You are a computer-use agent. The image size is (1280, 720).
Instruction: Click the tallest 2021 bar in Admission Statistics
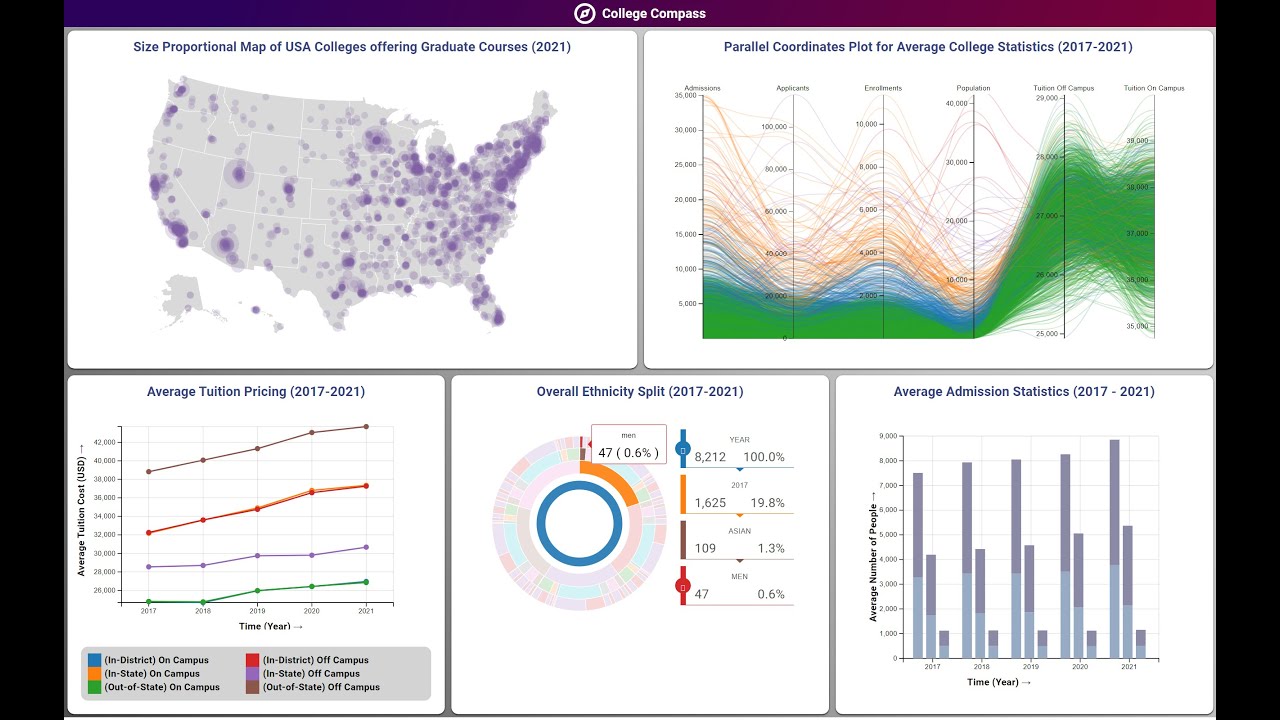pyautogui.click(x=1114, y=549)
